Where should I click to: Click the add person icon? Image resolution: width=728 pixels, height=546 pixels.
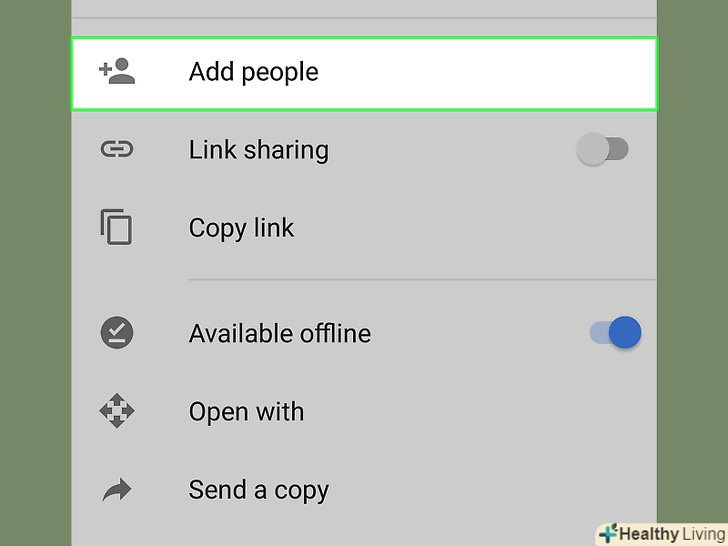tap(117, 71)
